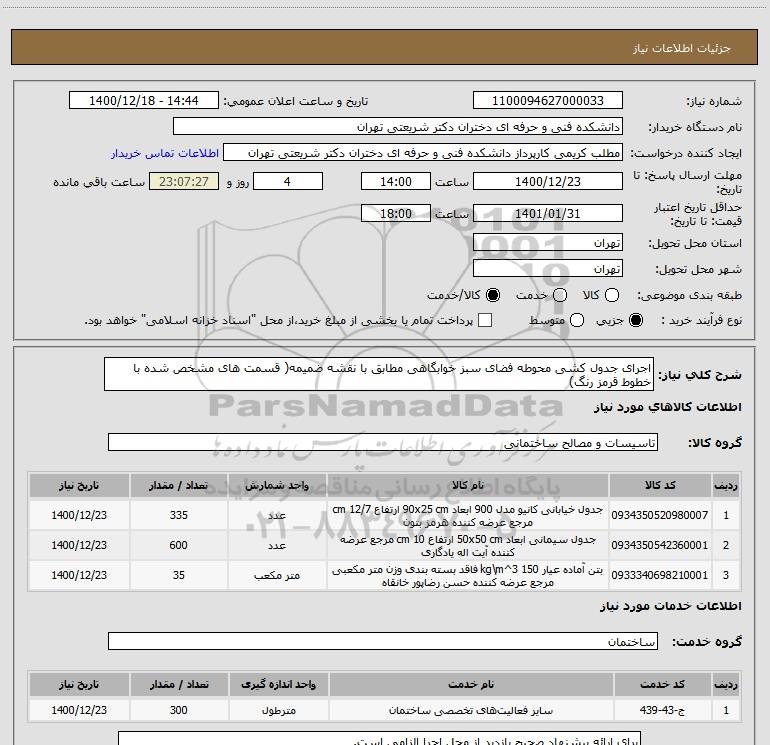This screenshot has height=745, width=770.
Task: Click the service quantity 300 cell
Action: 179,710
